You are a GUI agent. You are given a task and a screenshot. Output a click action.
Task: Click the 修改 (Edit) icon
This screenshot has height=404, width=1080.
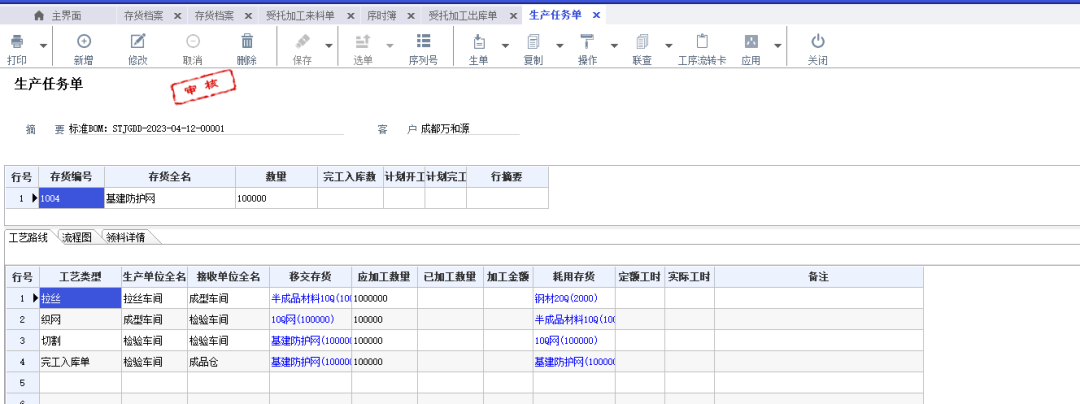tap(138, 42)
